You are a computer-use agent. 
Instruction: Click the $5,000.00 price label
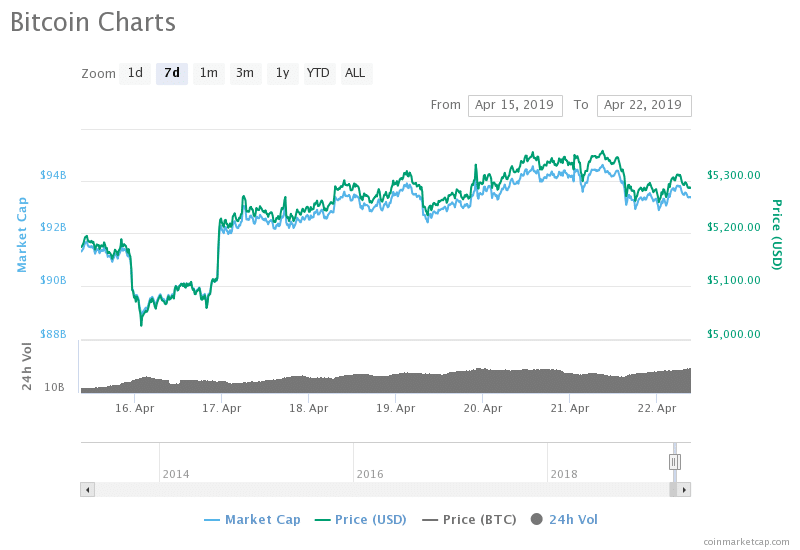click(734, 334)
